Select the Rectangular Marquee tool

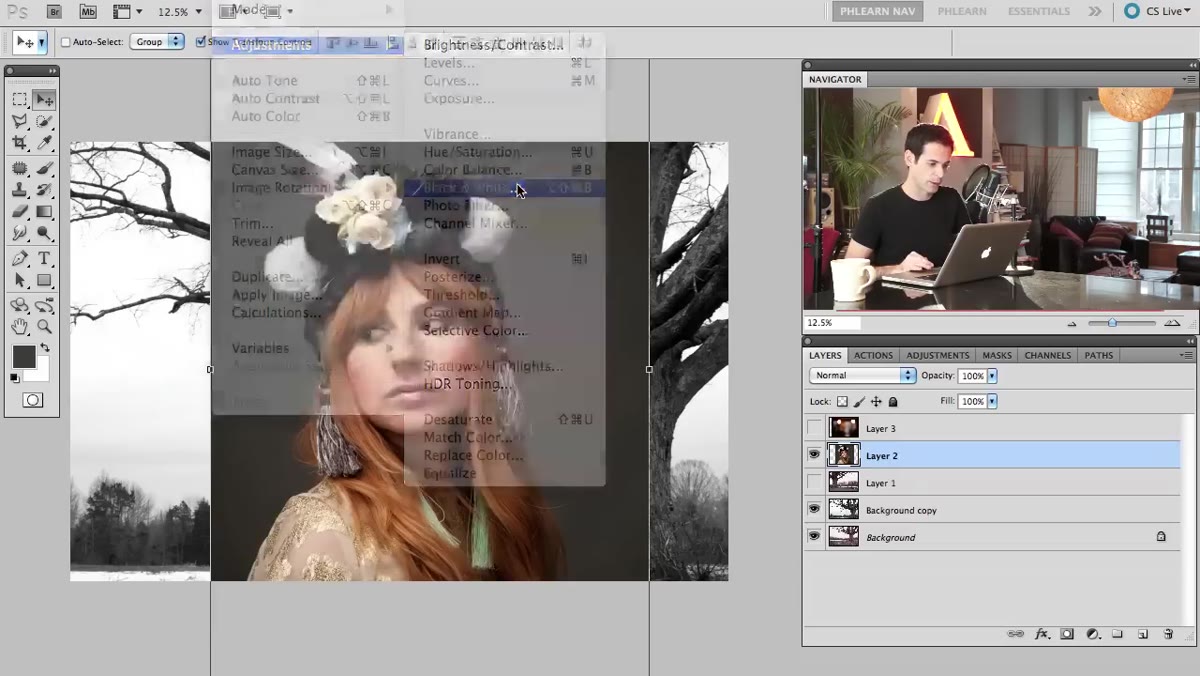(20, 100)
